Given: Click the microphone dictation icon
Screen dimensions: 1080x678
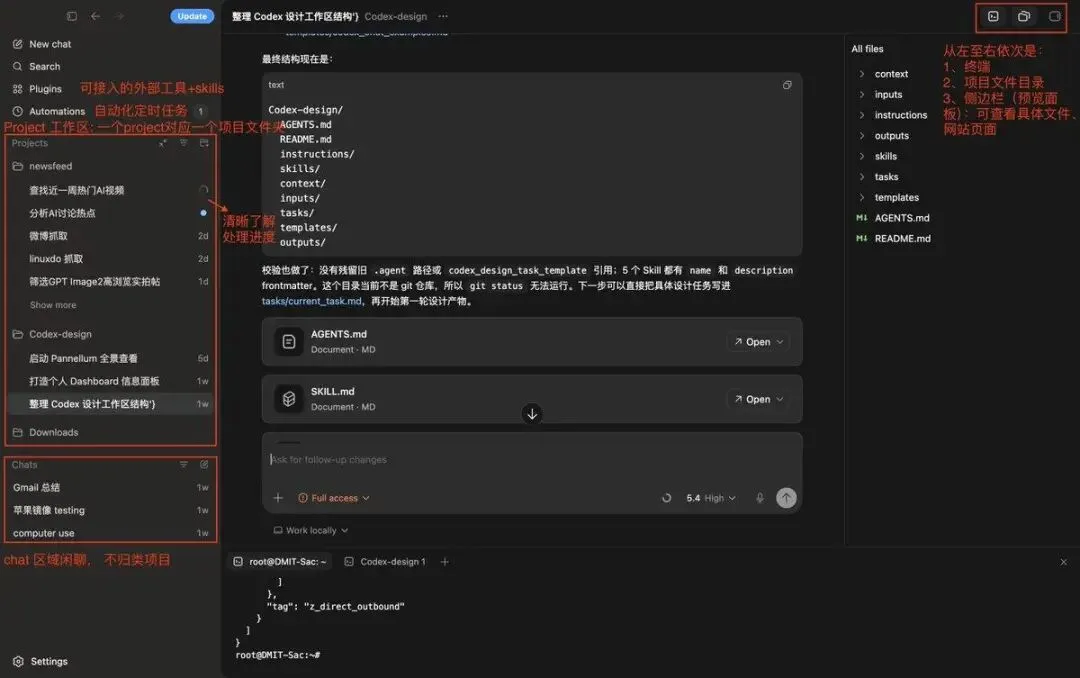Looking at the screenshot, I should 760,497.
